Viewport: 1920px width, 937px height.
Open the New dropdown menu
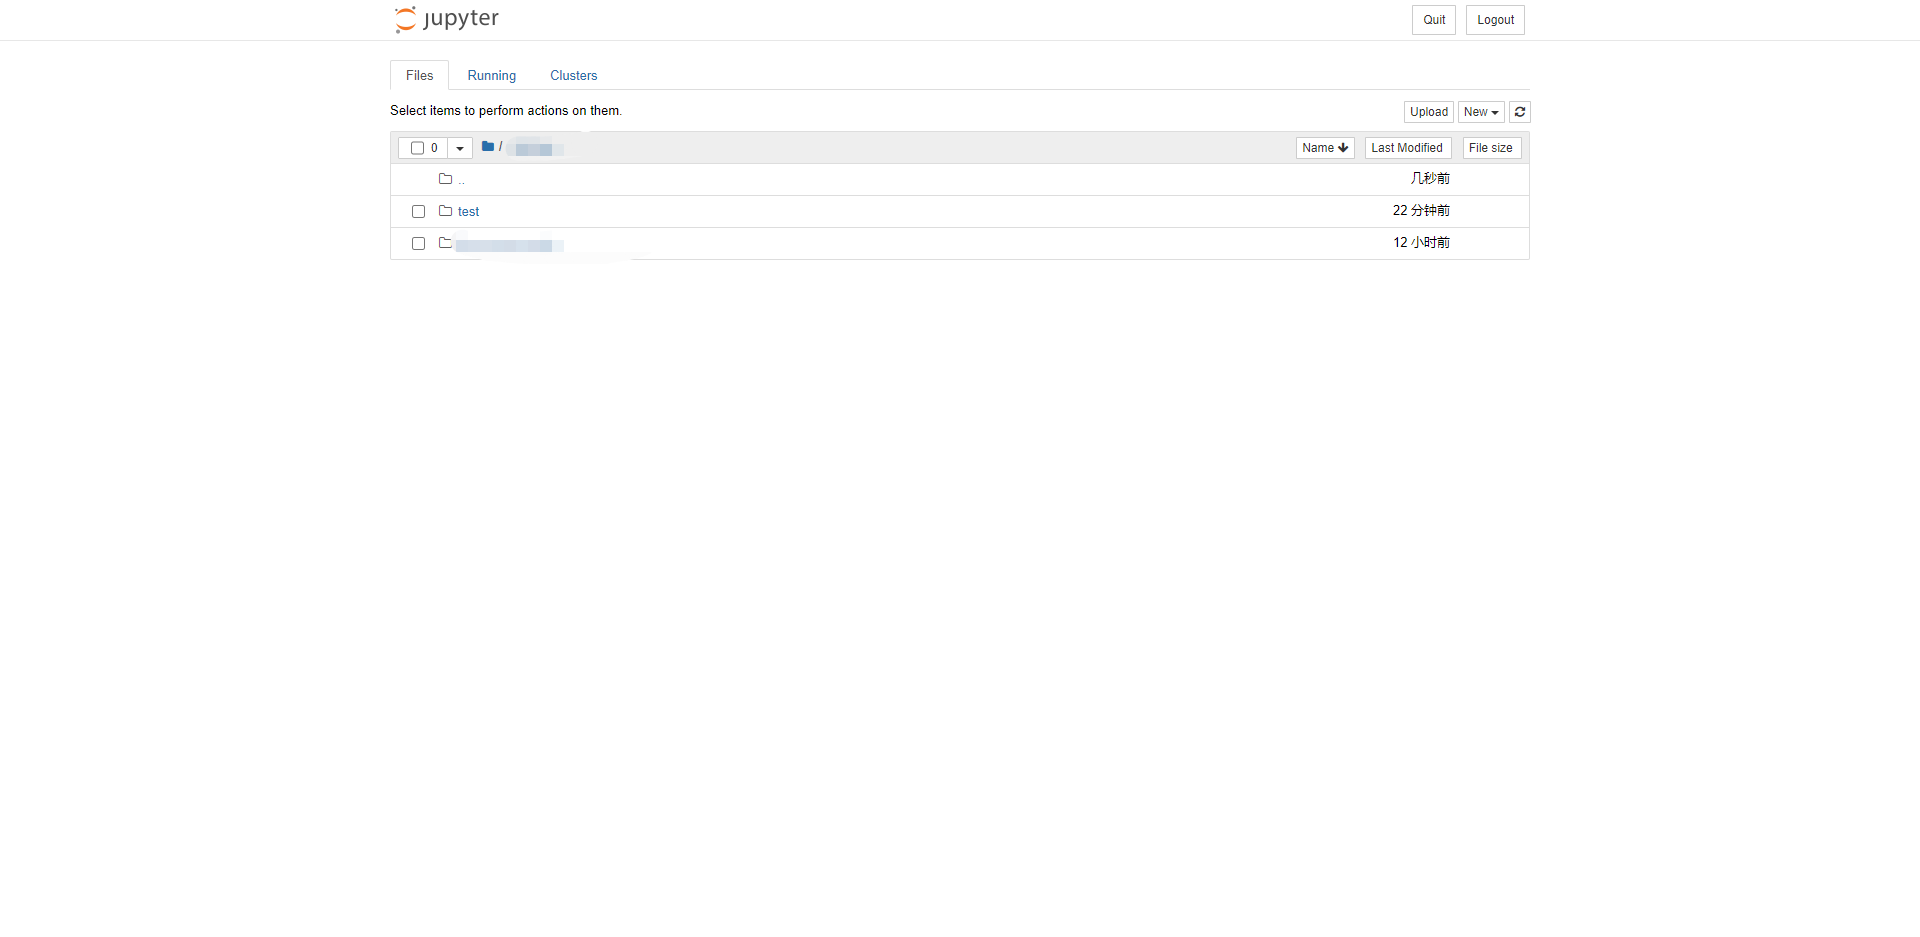tap(1481, 112)
